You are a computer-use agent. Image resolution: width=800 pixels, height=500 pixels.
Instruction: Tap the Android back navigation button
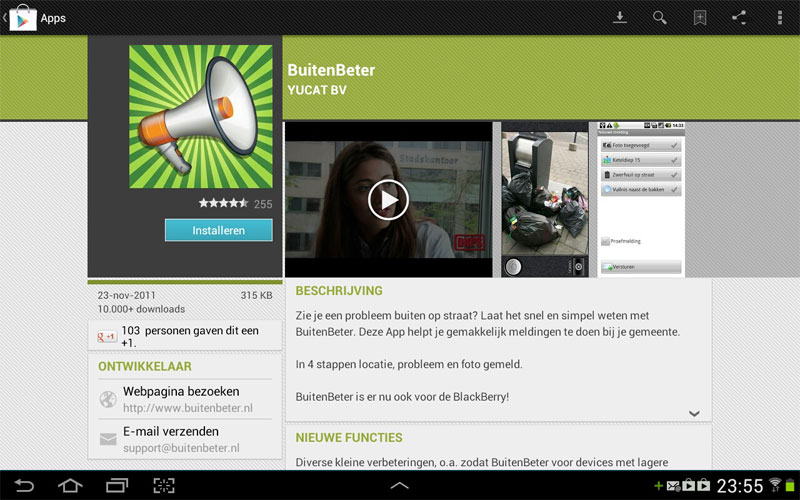tap(23, 485)
